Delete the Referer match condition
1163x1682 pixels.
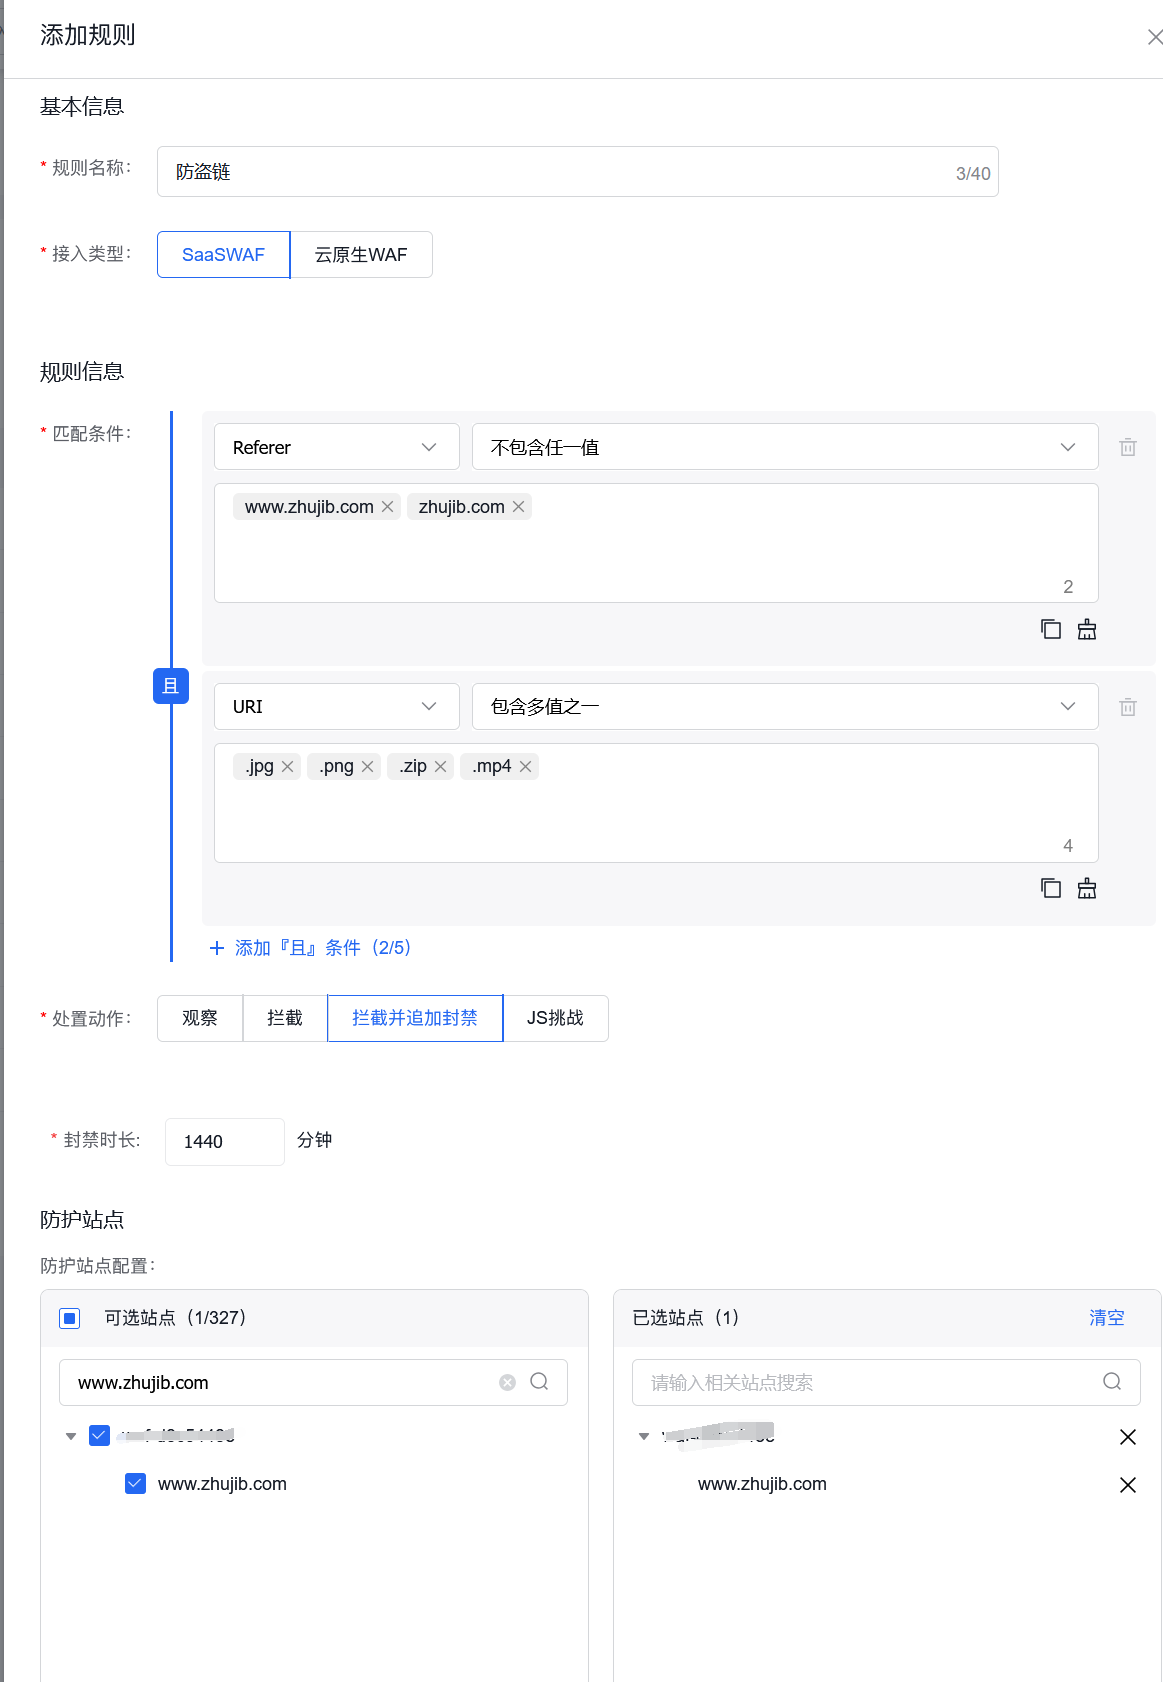point(1128,447)
